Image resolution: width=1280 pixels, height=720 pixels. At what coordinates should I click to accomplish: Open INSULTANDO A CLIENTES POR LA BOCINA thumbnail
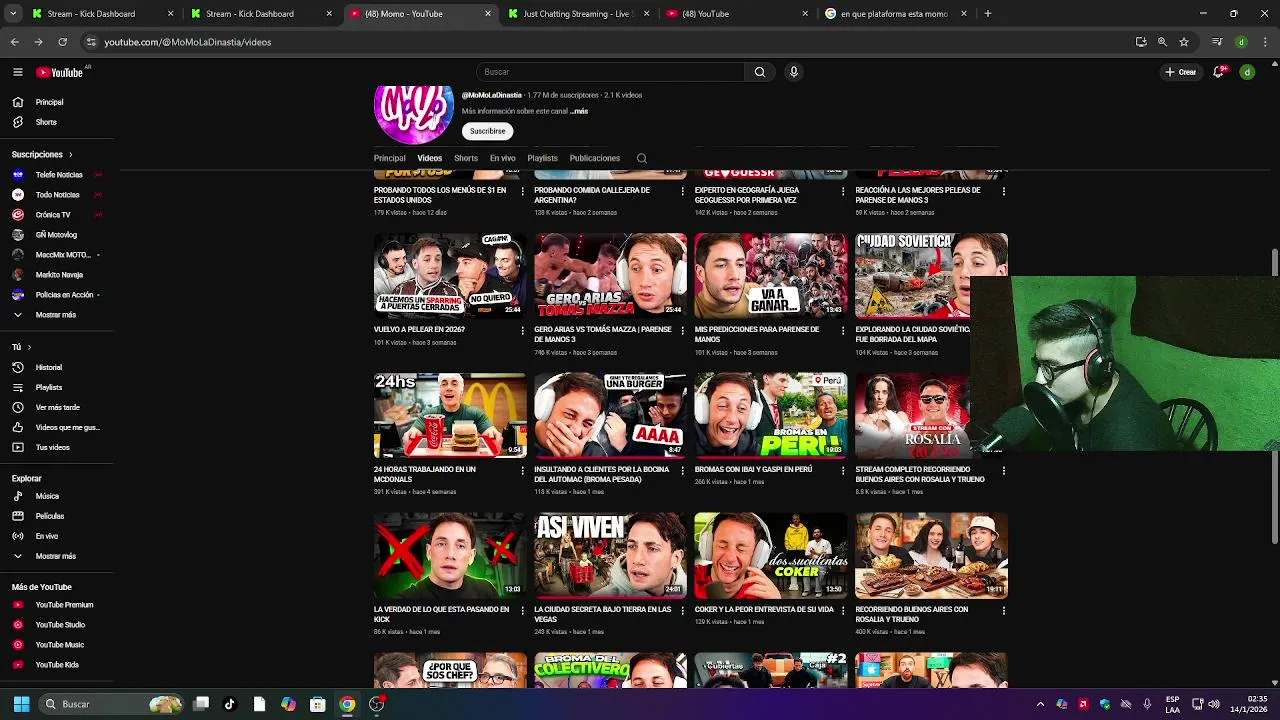(x=611, y=415)
